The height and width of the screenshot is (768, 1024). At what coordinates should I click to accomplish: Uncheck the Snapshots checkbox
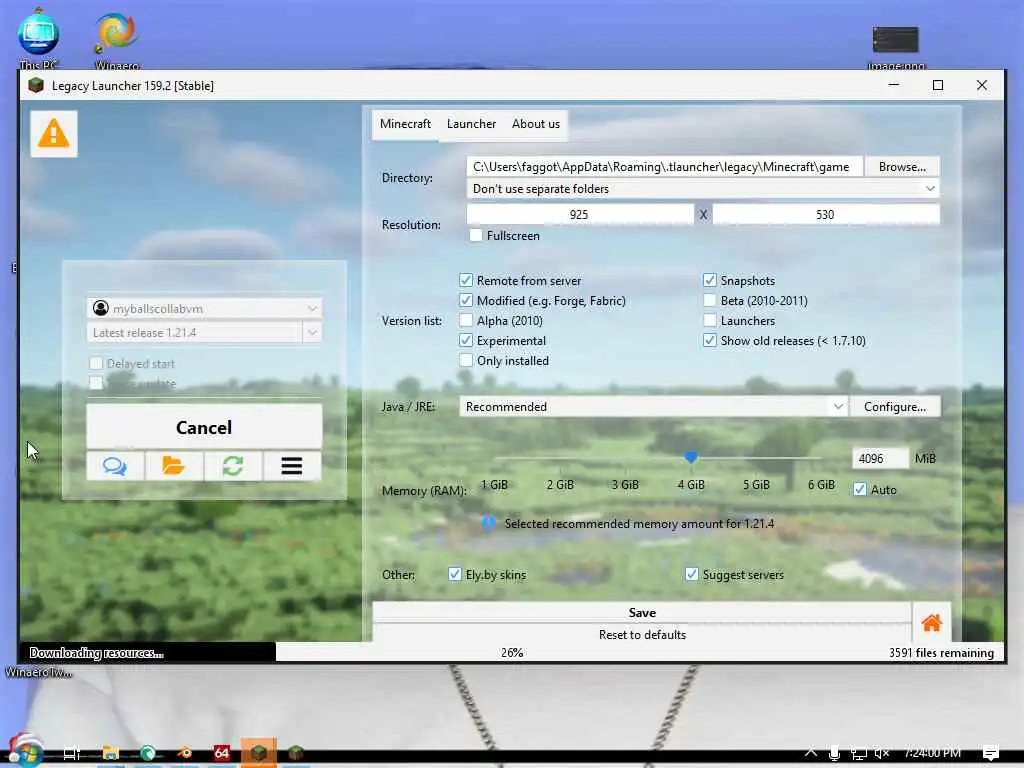(710, 280)
